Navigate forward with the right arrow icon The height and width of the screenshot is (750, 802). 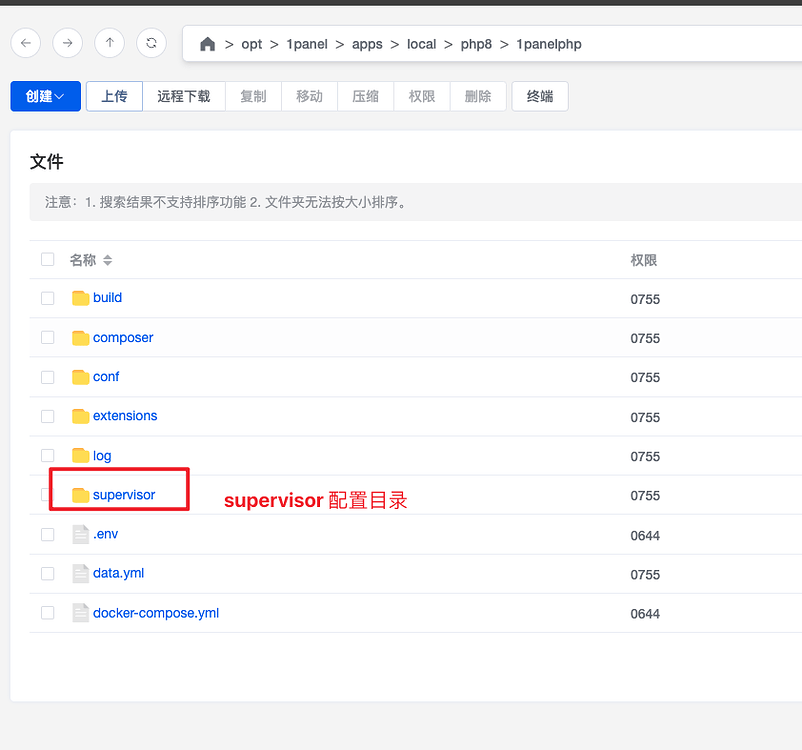pyautogui.click(x=67, y=43)
